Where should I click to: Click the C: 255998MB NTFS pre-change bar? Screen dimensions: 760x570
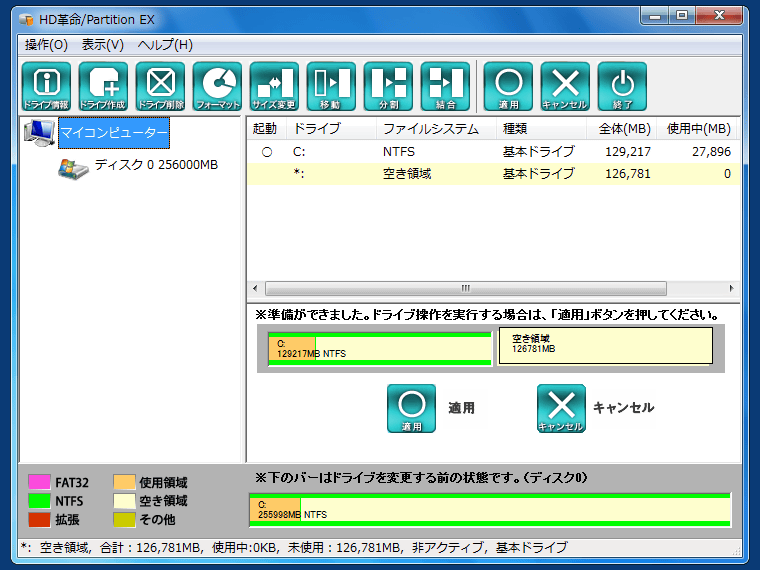pyautogui.click(x=490, y=510)
